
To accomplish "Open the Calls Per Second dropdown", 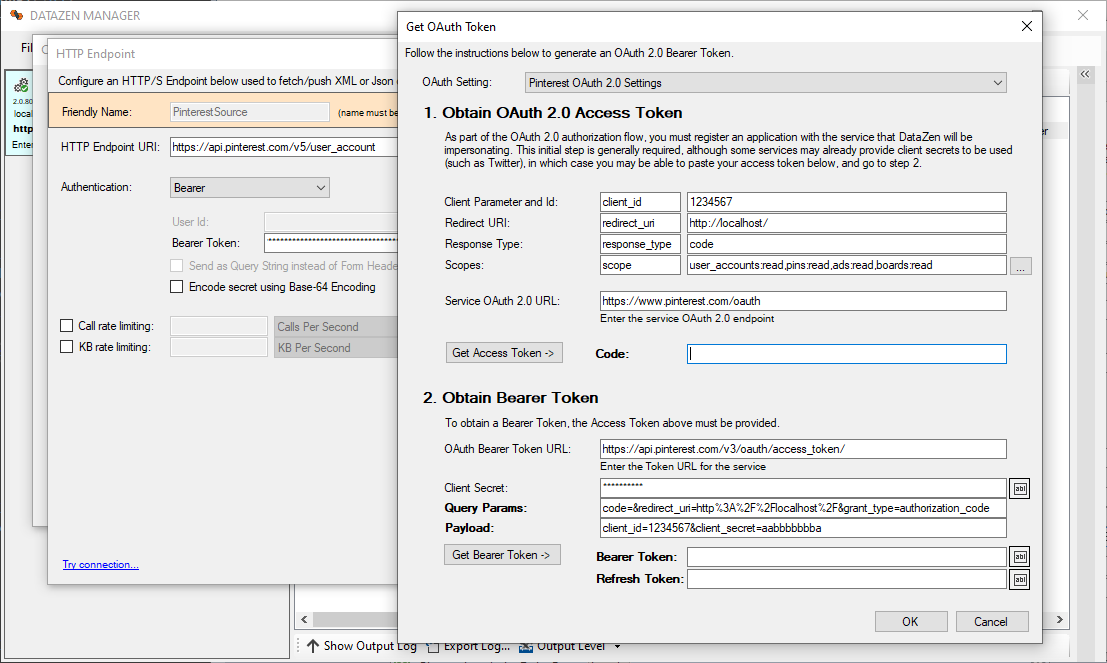I will [336, 327].
